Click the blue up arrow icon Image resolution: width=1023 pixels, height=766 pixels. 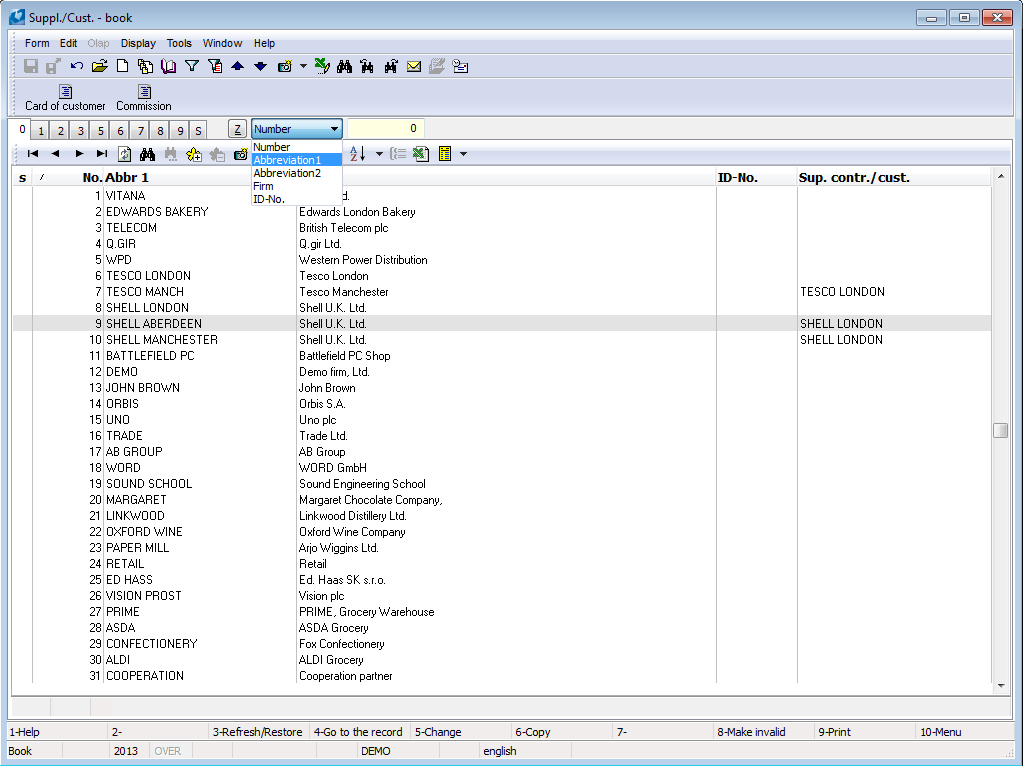point(237,66)
